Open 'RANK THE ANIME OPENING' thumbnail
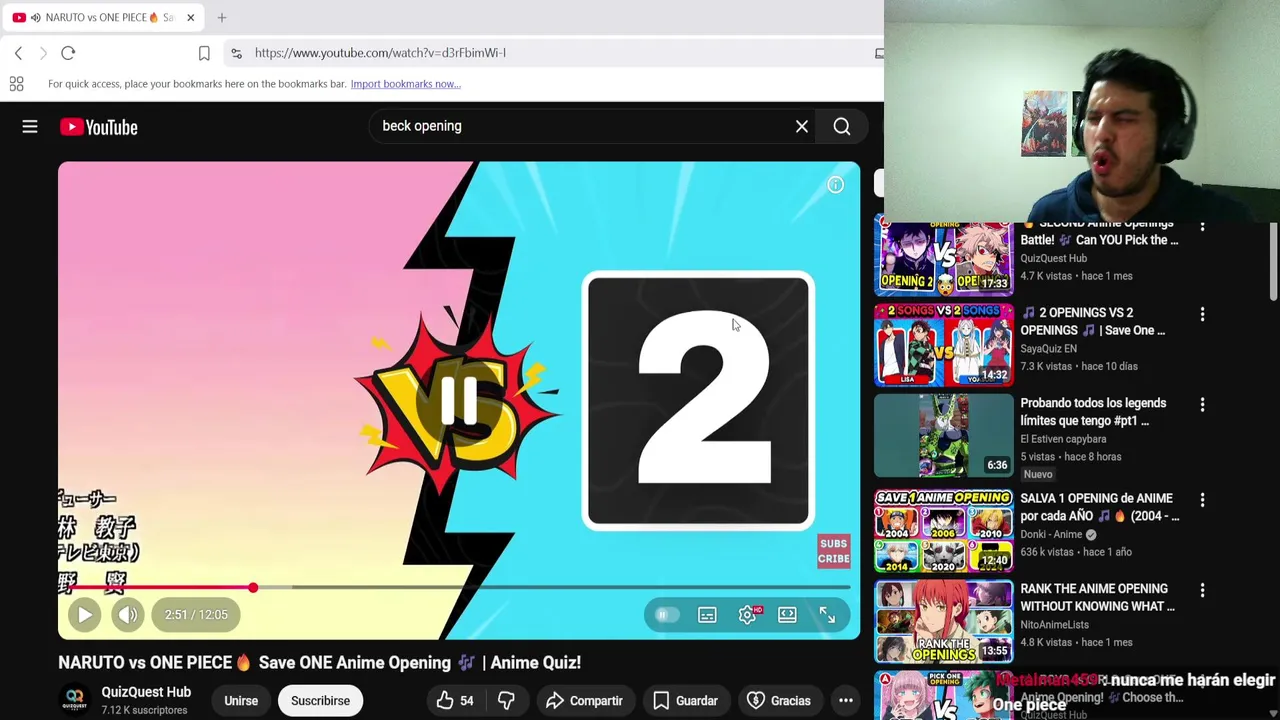 coord(944,622)
